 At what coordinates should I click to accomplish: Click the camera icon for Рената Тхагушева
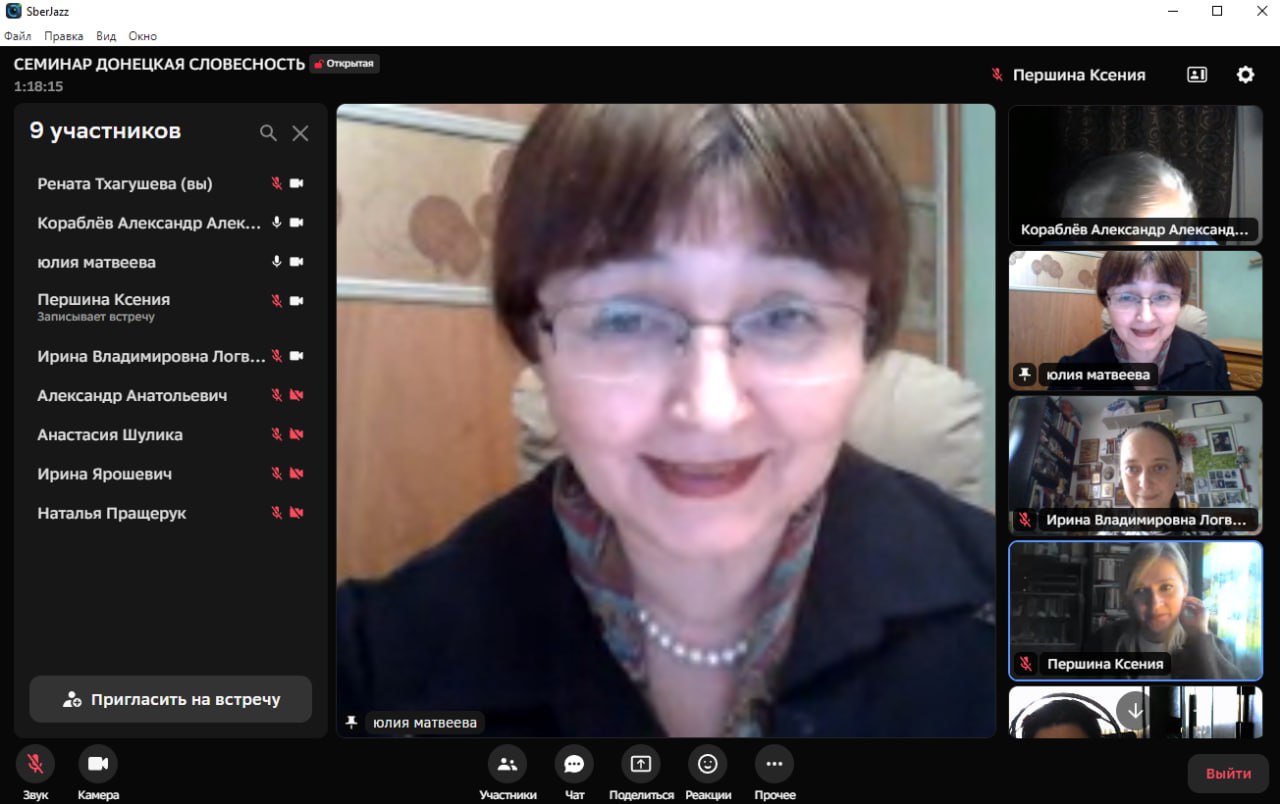point(296,184)
